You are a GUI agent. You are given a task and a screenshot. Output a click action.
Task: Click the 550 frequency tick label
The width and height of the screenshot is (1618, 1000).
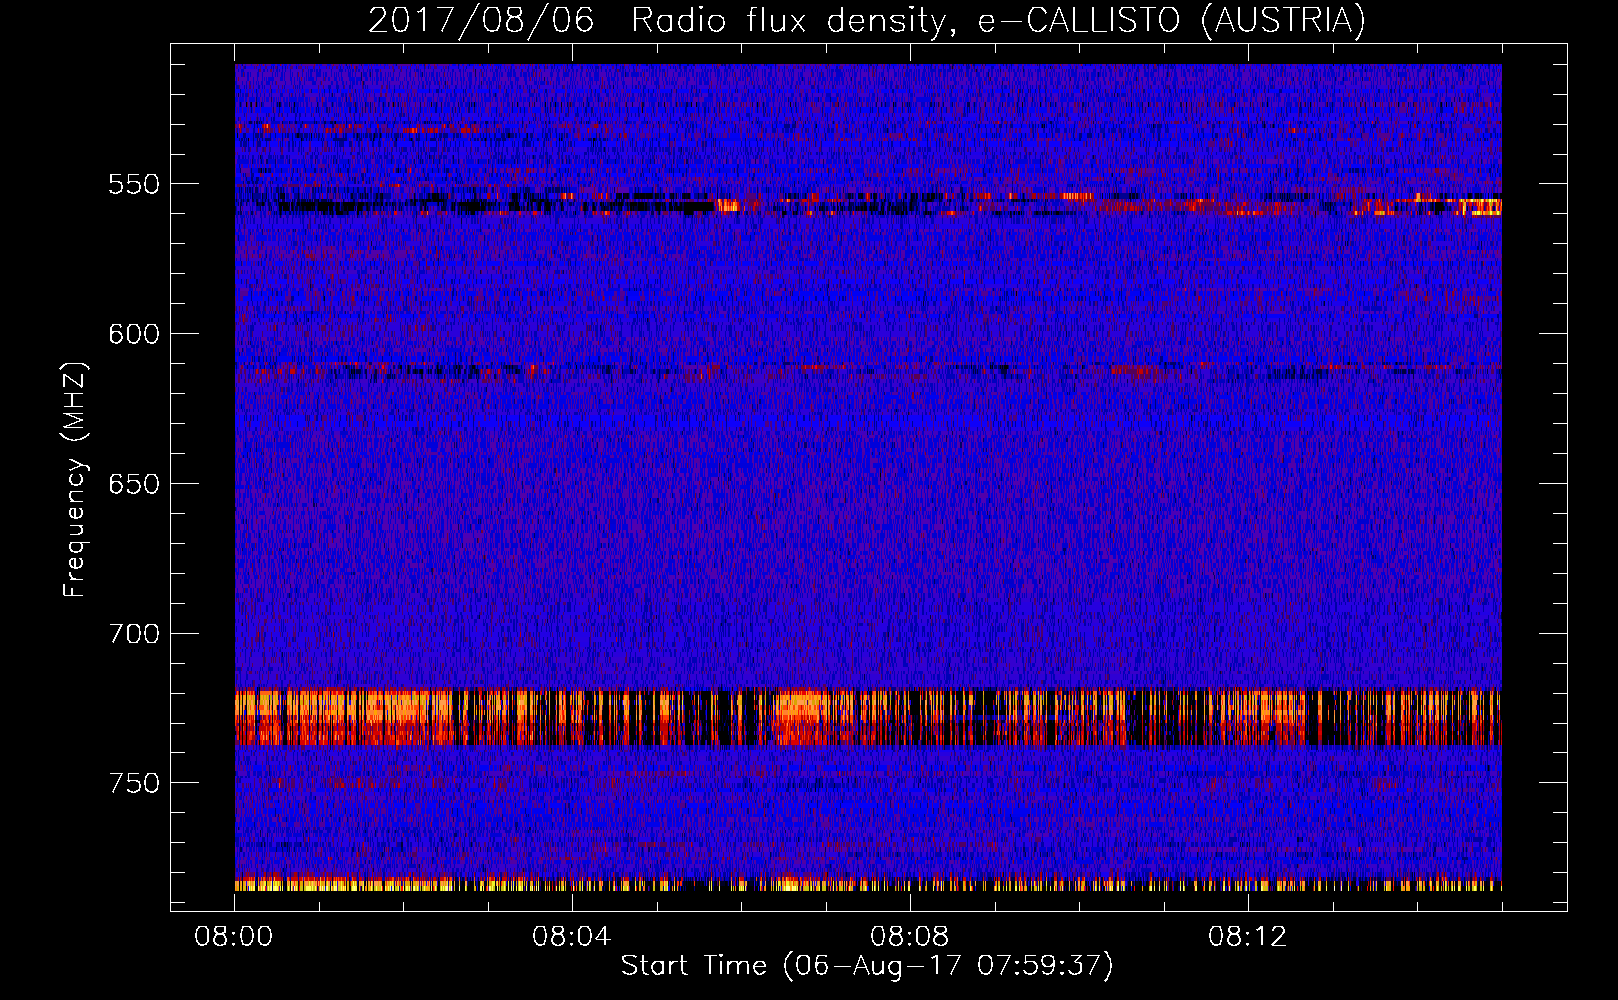click(134, 184)
